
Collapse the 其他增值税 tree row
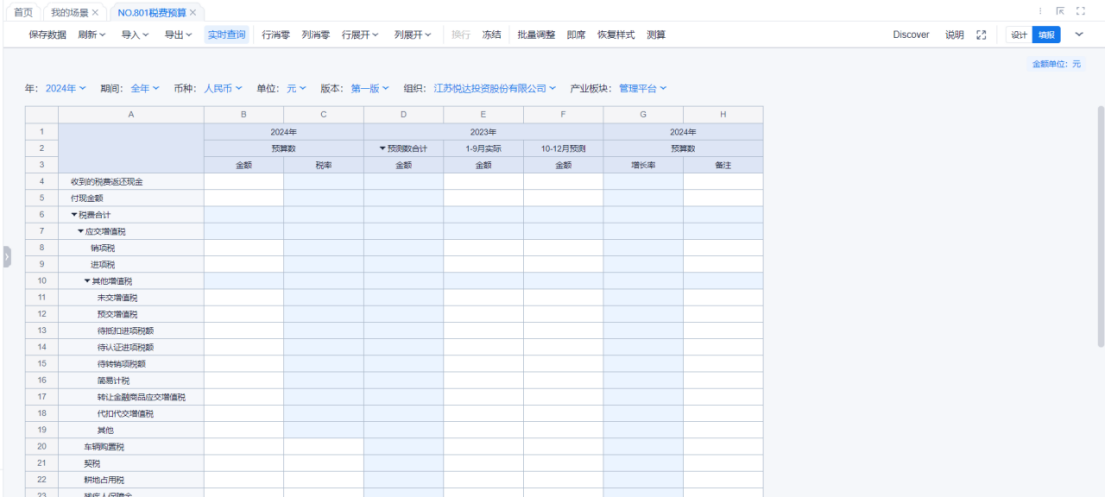(87, 281)
